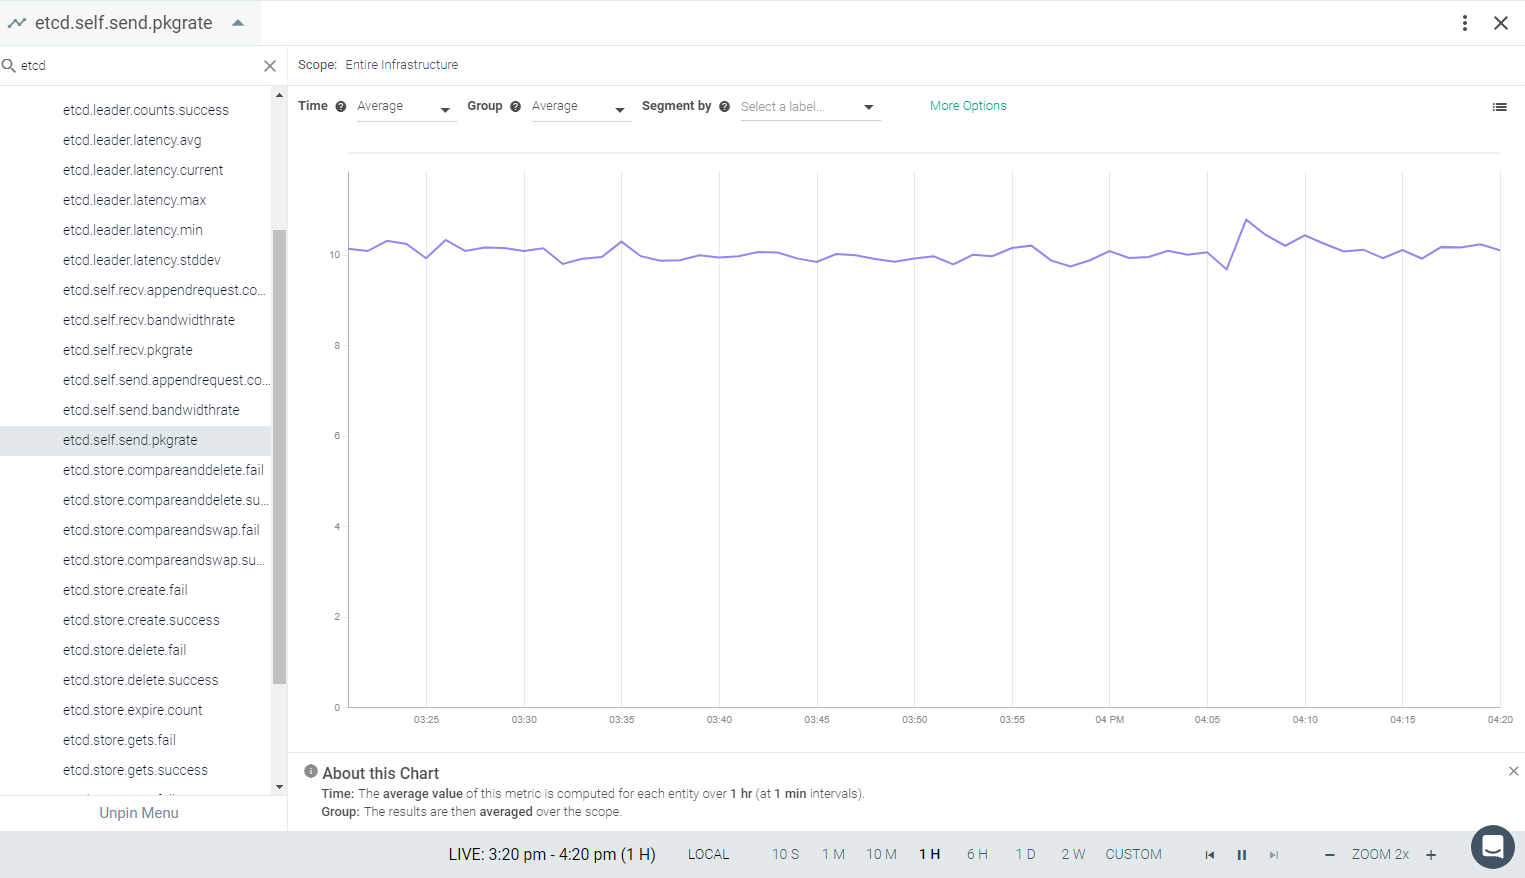Viewport: 1525px width, 878px height.
Task: Show help for the Time aggregation
Action: (x=341, y=107)
